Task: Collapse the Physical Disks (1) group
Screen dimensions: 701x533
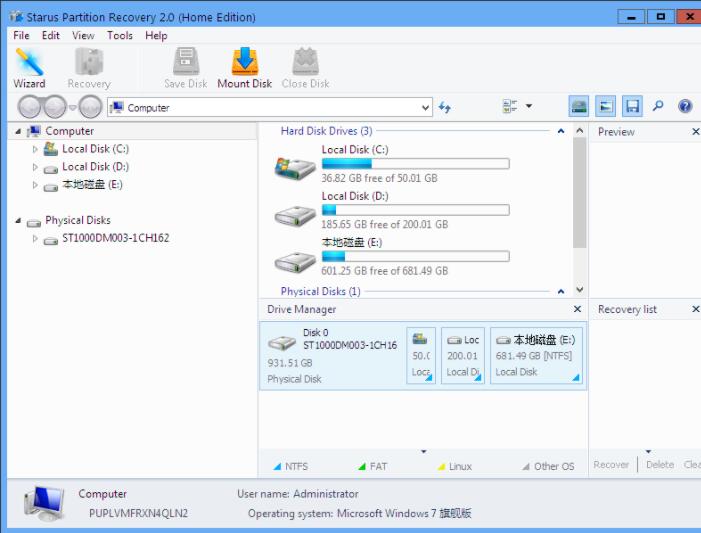Action: click(x=561, y=292)
